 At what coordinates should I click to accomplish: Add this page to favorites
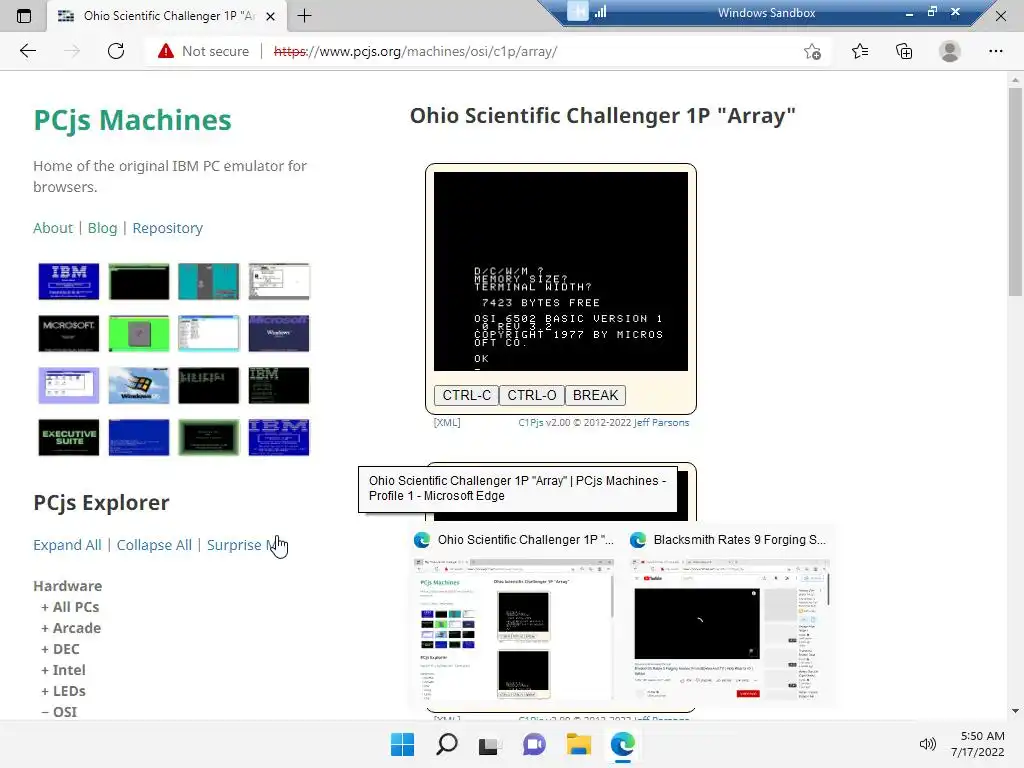(812, 52)
